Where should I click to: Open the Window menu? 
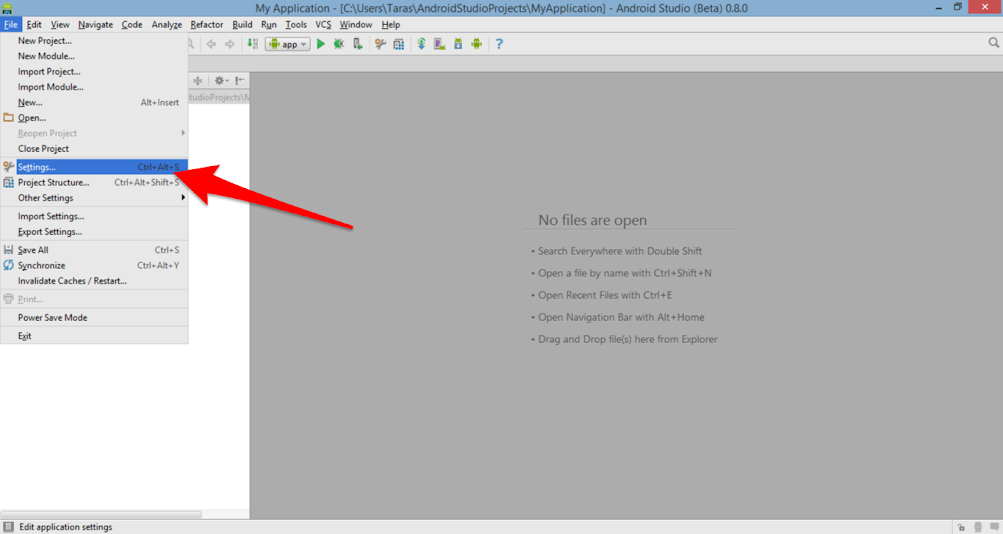click(x=356, y=24)
